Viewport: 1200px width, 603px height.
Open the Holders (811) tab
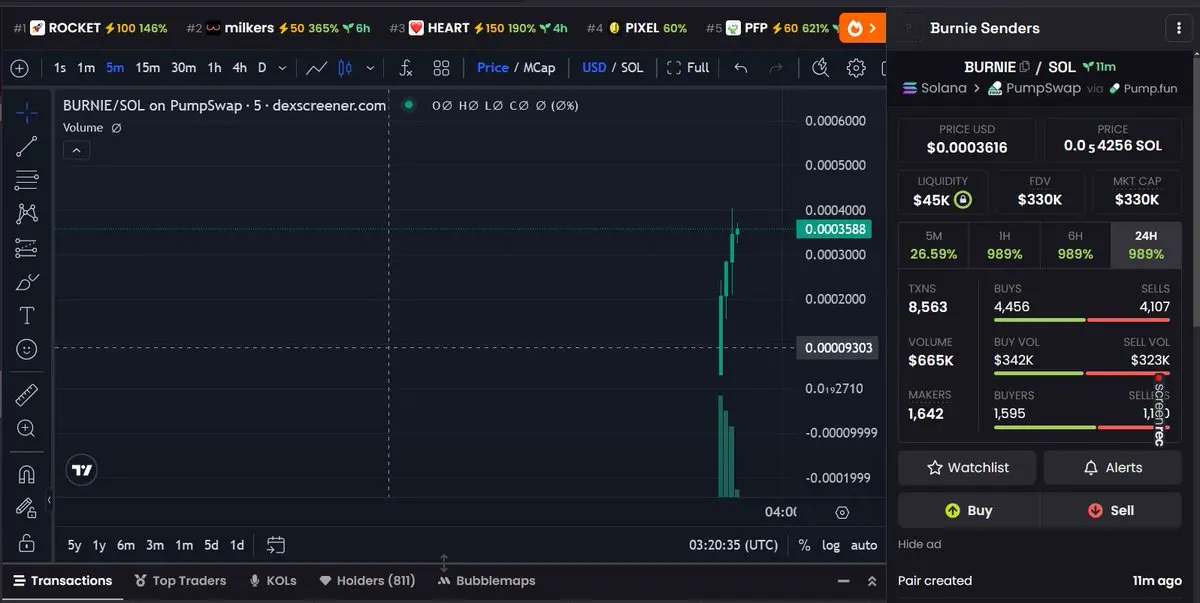coord(367,581)
